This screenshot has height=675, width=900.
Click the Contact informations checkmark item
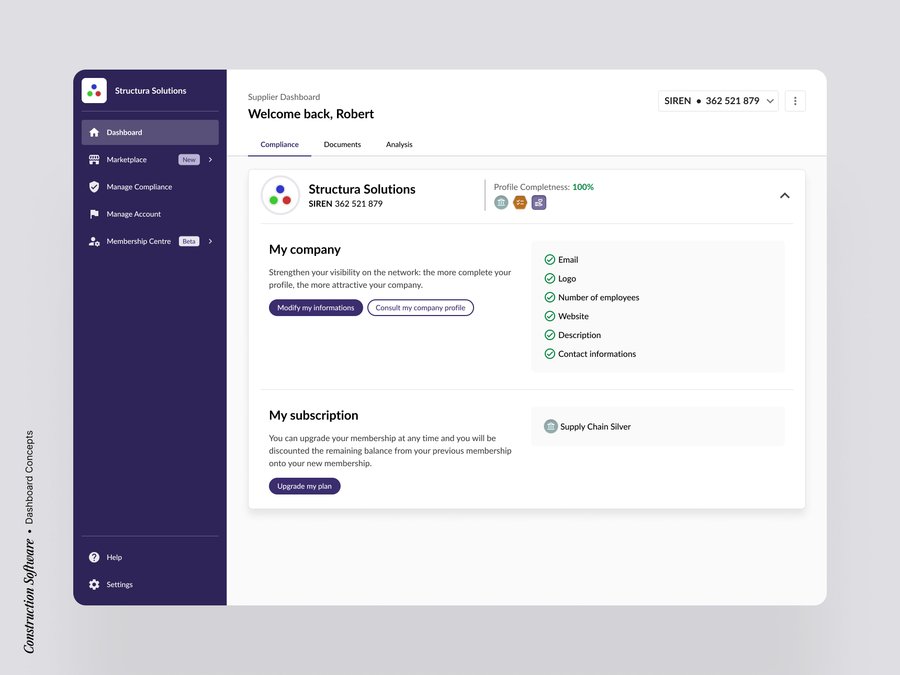coord(590,354)
